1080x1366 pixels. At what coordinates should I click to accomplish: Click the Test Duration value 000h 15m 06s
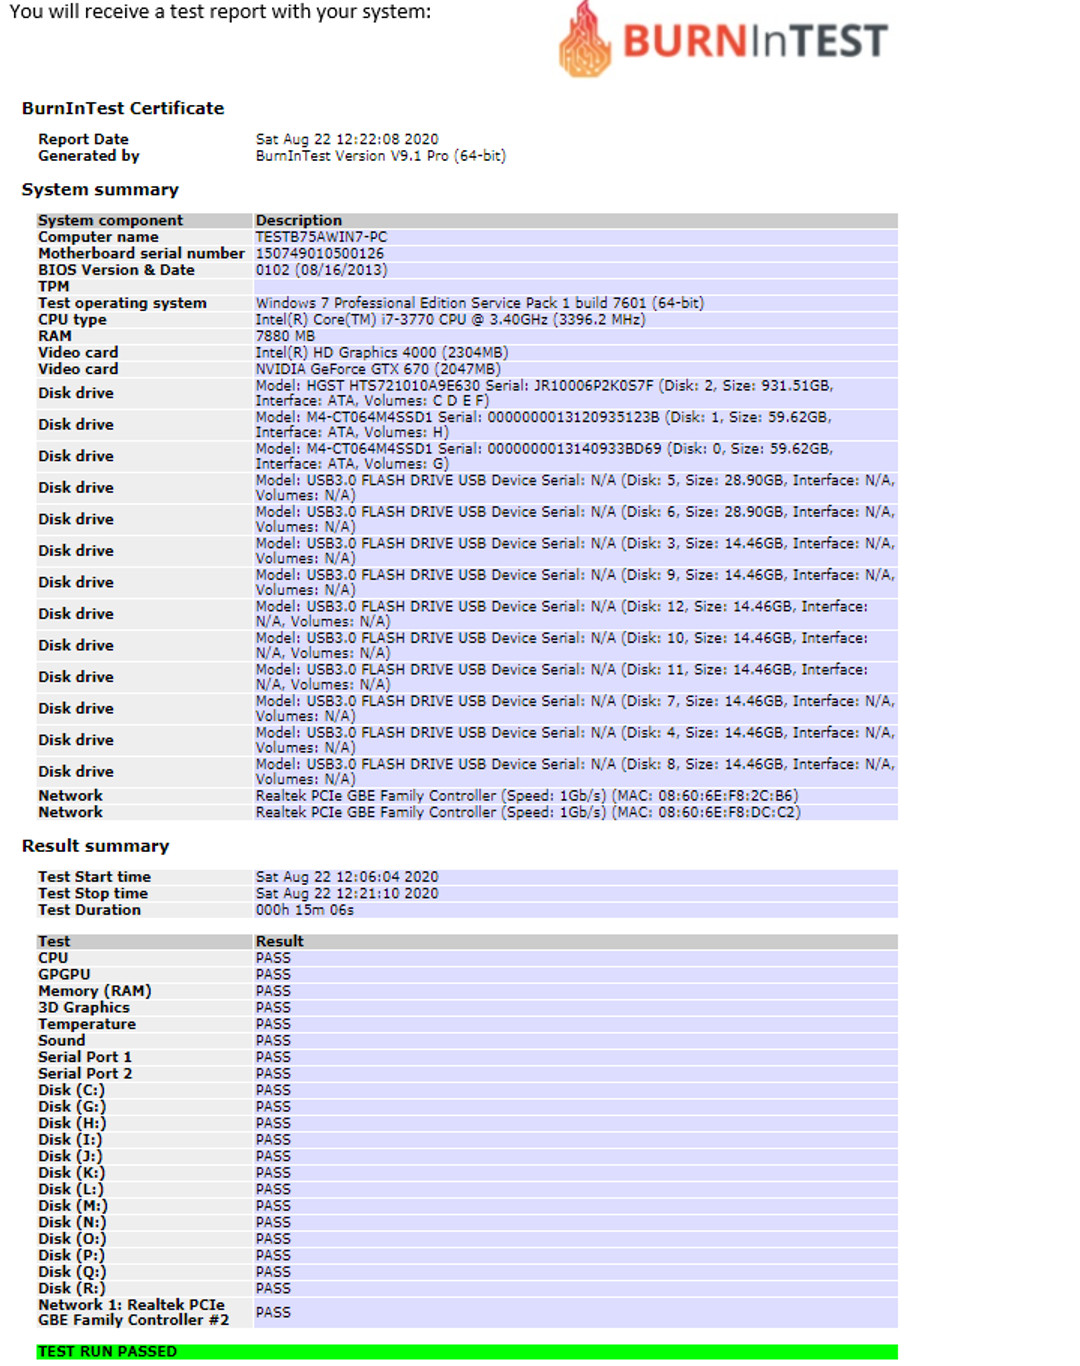(x=305, y=910)
